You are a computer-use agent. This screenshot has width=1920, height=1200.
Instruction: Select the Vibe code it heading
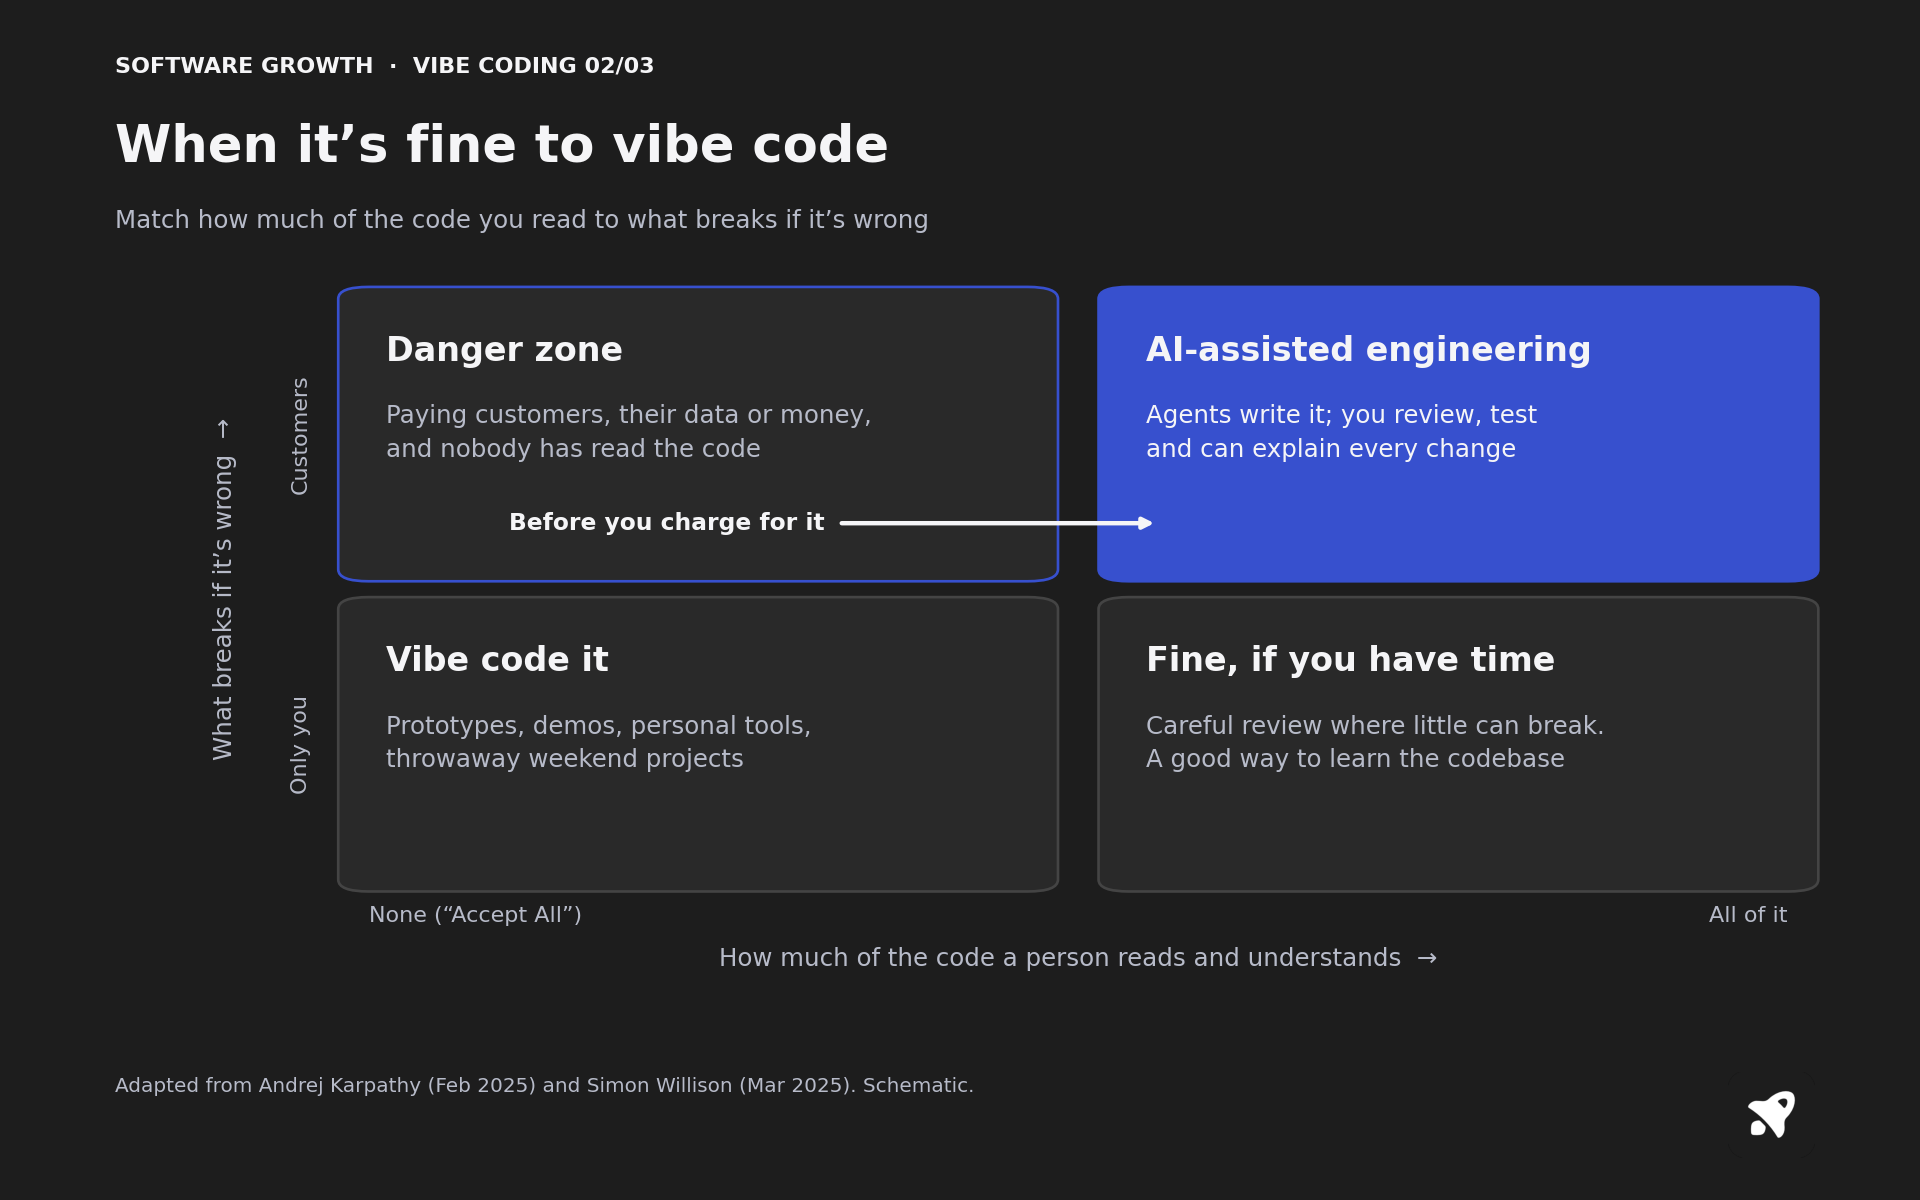coord(497,660)
